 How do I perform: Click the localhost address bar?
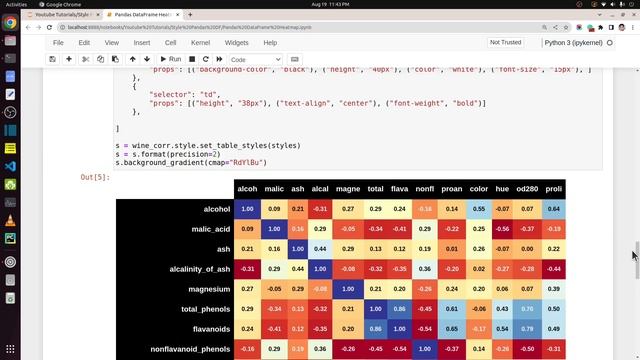300,27
